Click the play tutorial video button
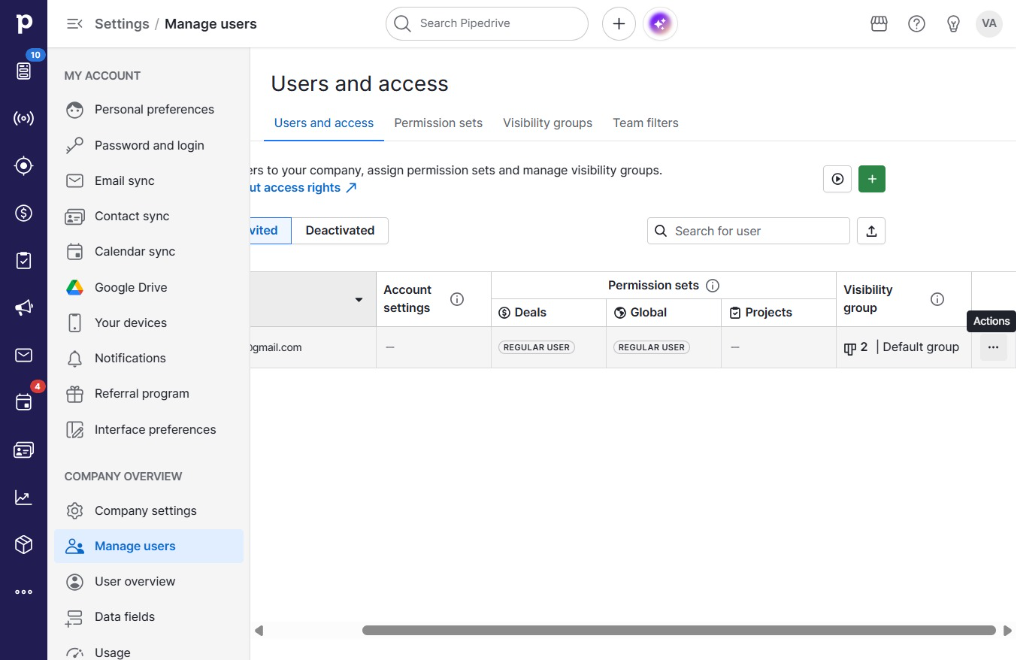Screen dimensions: 1016x660 tap(837, 179)
